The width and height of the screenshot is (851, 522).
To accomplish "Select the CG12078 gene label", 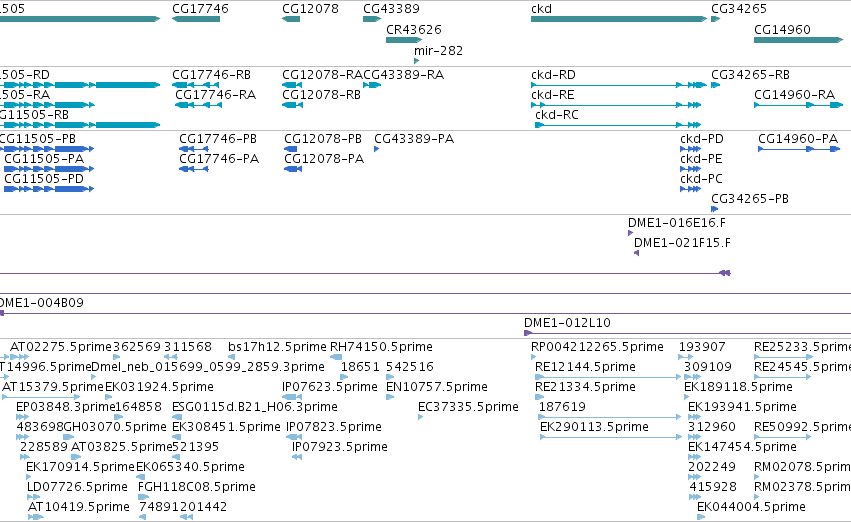I will pos(310,9).
